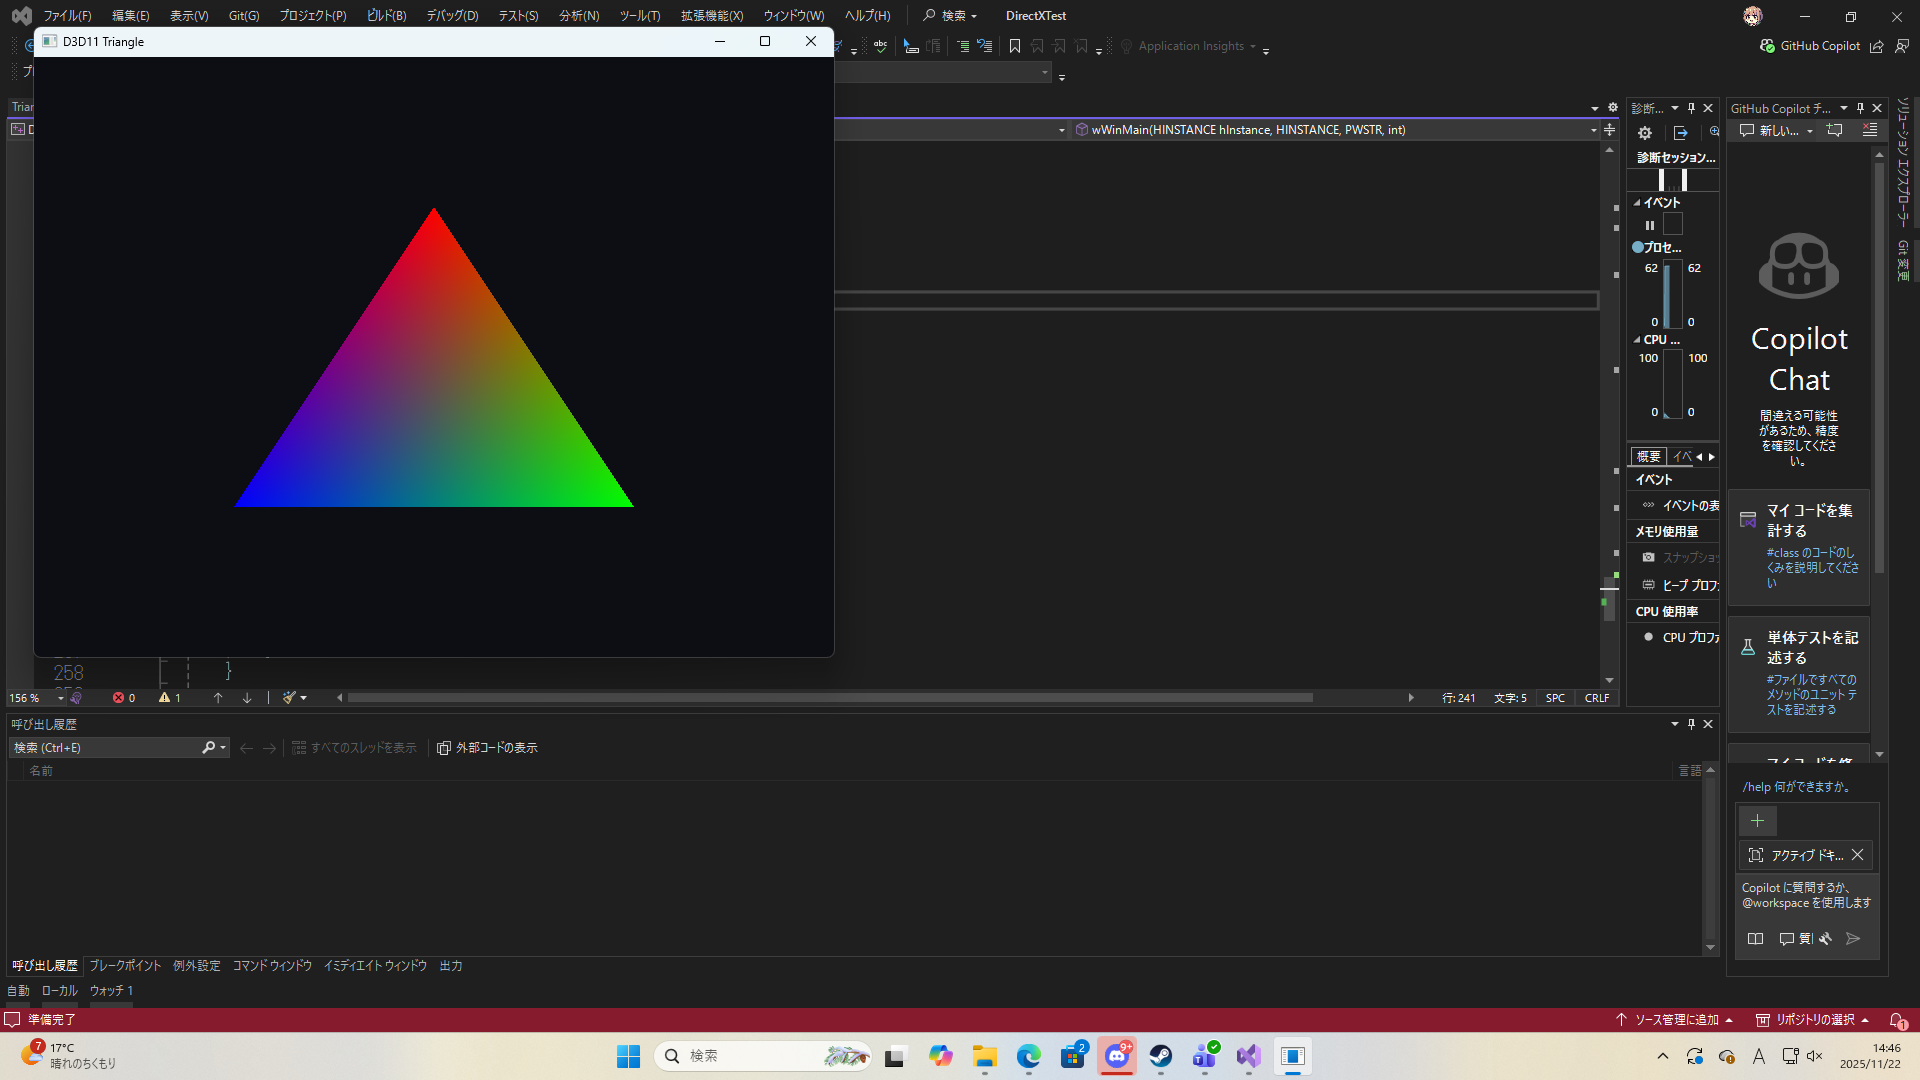Pause diagnostic events recording
1920x1080 pixels.
click(1650, 225)
